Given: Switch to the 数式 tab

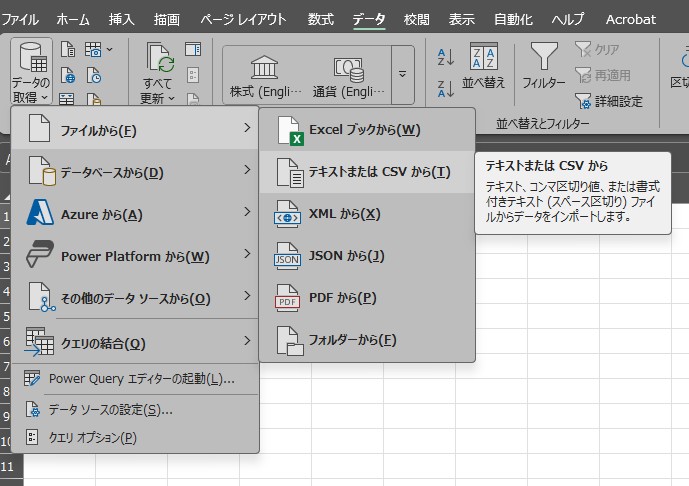Looking at the screenshot, I should pos(320,19).
